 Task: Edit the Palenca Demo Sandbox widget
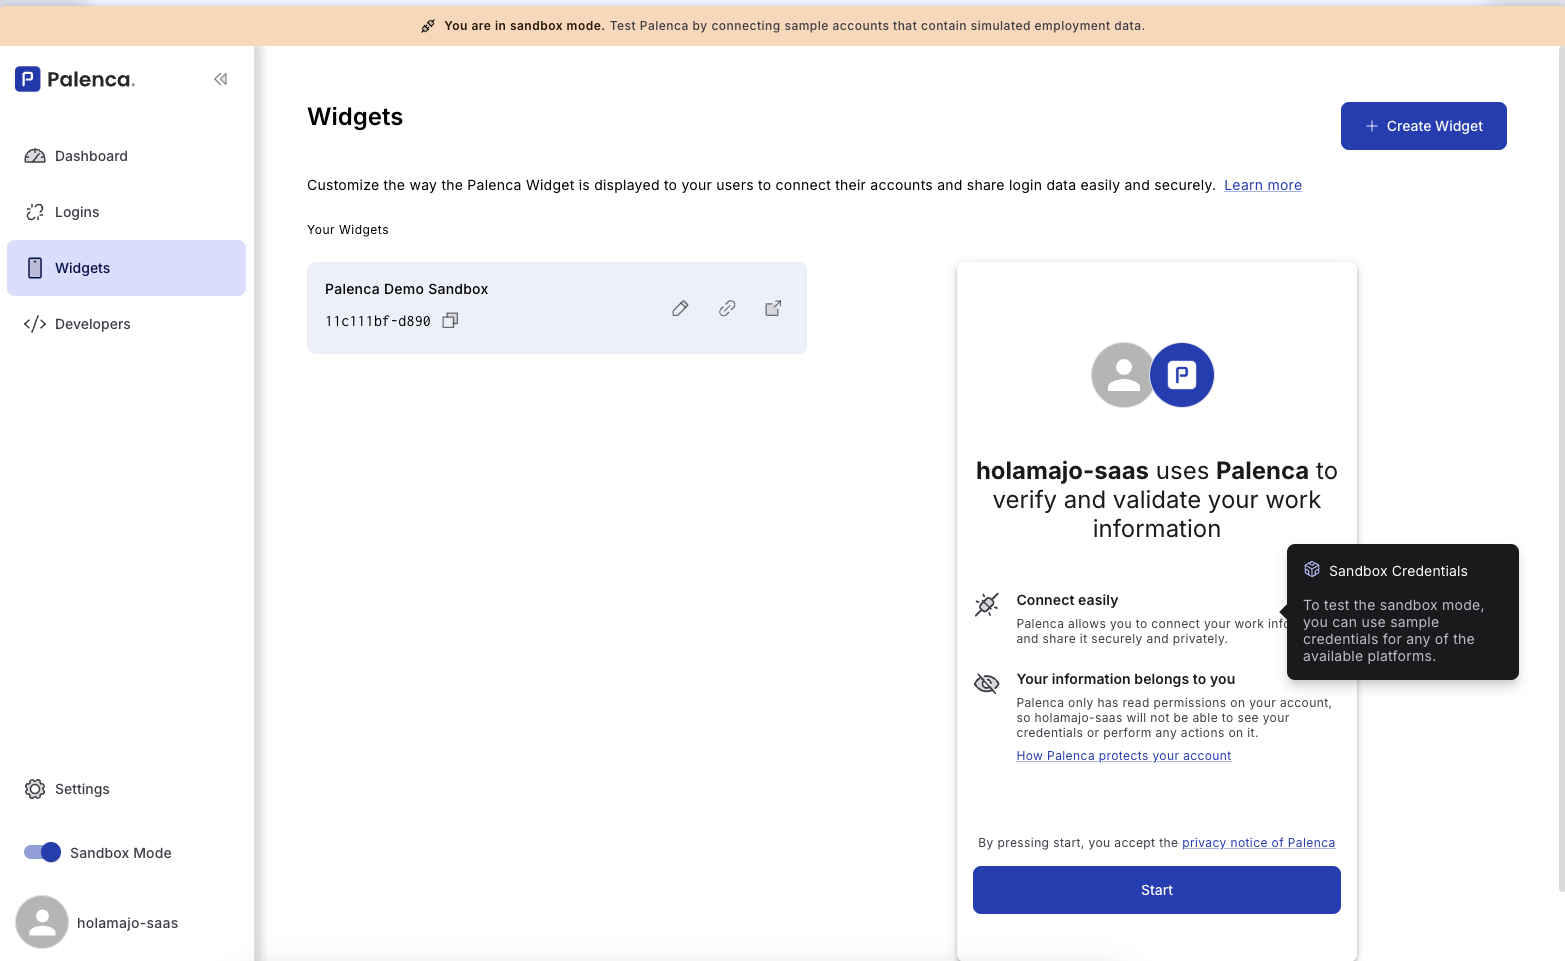pos(680,308)
